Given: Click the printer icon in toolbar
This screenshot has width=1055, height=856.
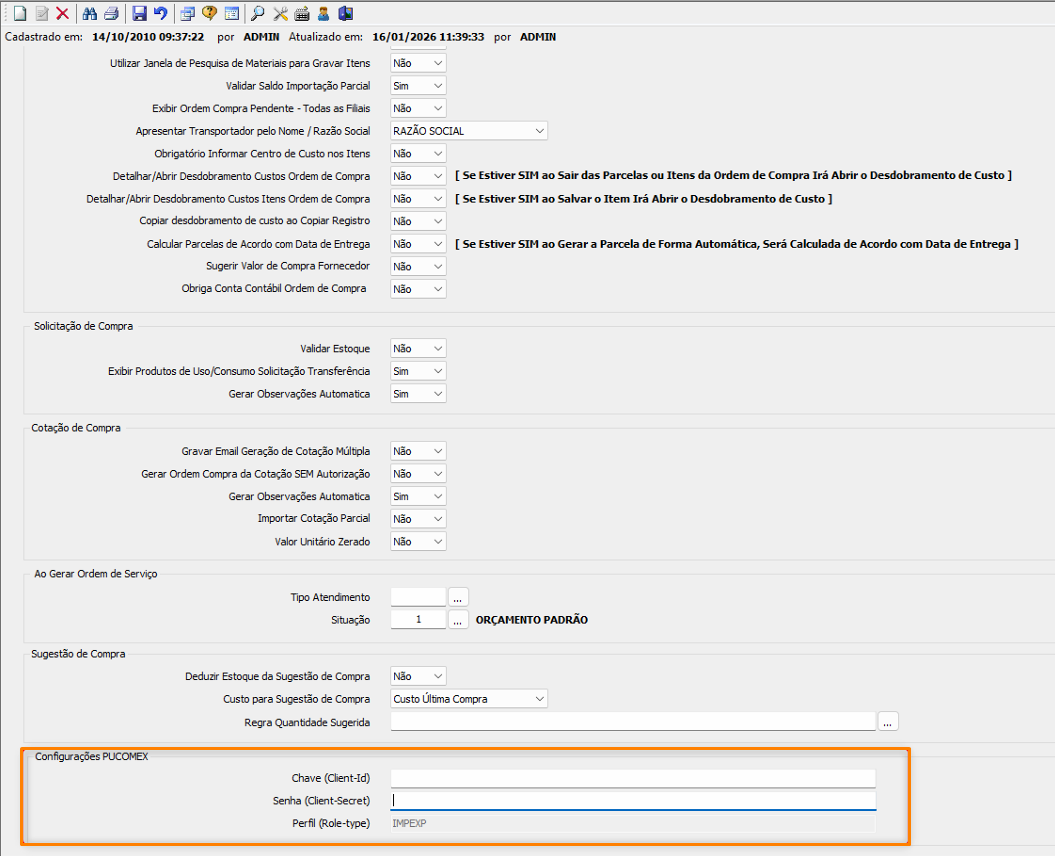Looking at the screenshot, I should tap(111, 14).
